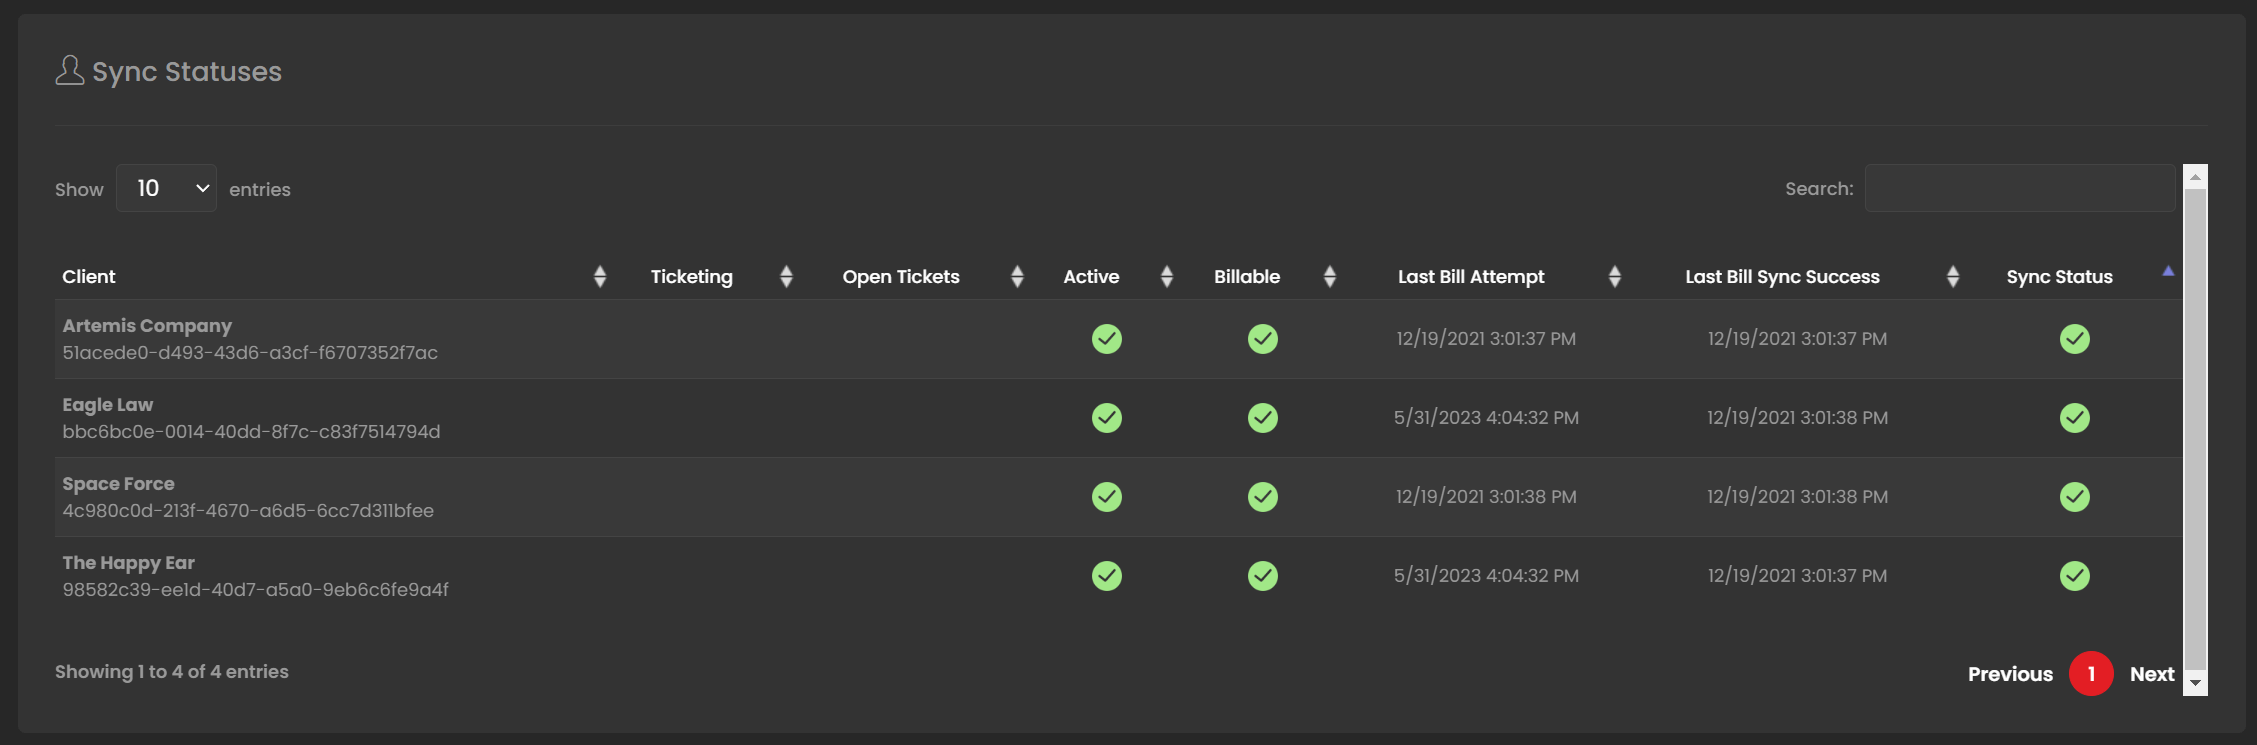Click Space Force's Sync Status checkmark
The image size is (2257, 745).
pos(2074,497)
